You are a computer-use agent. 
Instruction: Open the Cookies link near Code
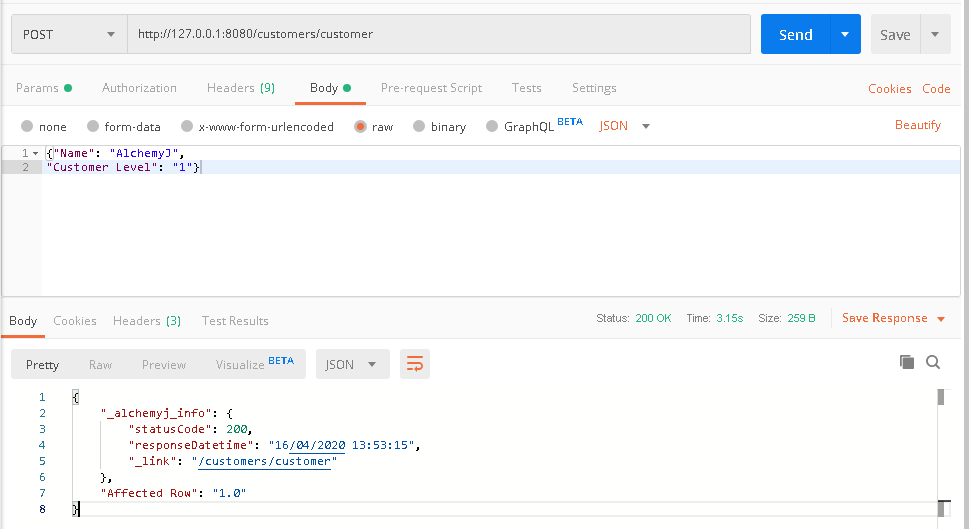click(x=889, y=89)
